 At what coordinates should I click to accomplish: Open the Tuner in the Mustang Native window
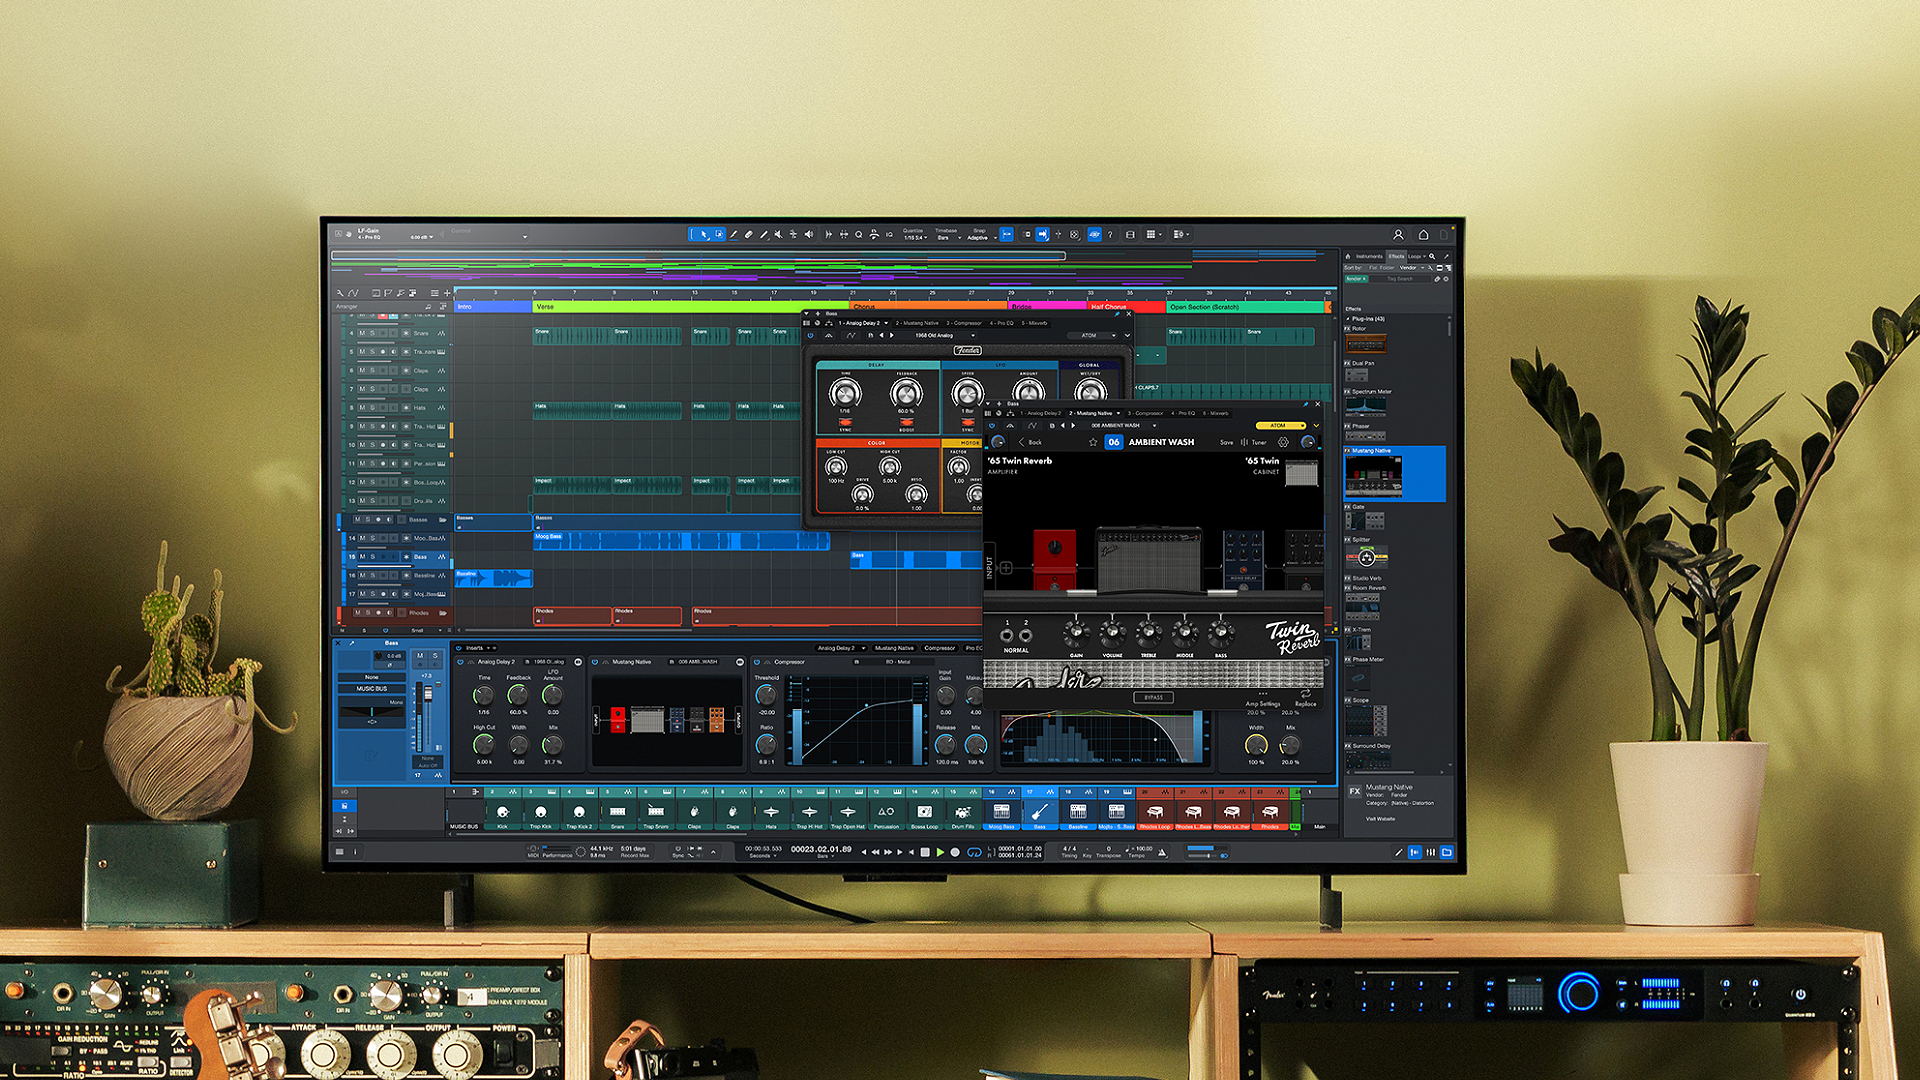(x=1259, y=442)
